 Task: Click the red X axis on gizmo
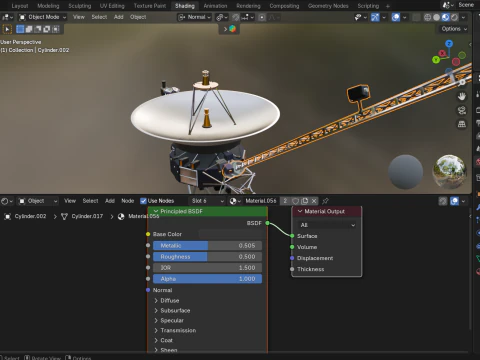point(442,53)
